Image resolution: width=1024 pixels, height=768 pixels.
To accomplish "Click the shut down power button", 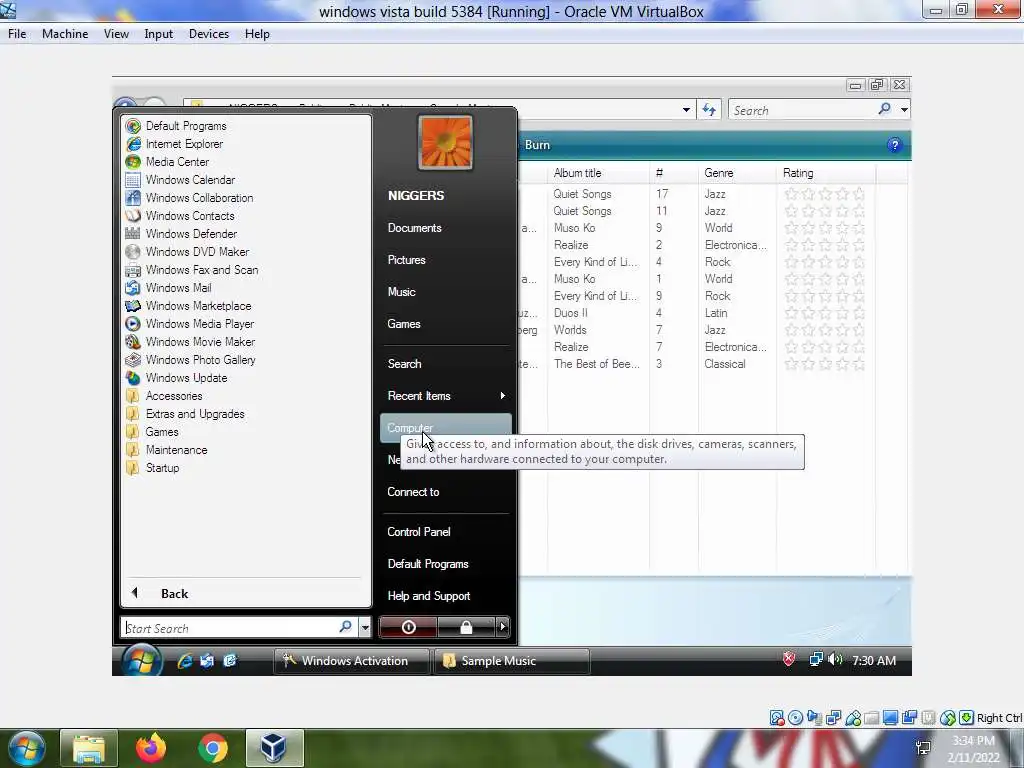I will coord(408,627).
